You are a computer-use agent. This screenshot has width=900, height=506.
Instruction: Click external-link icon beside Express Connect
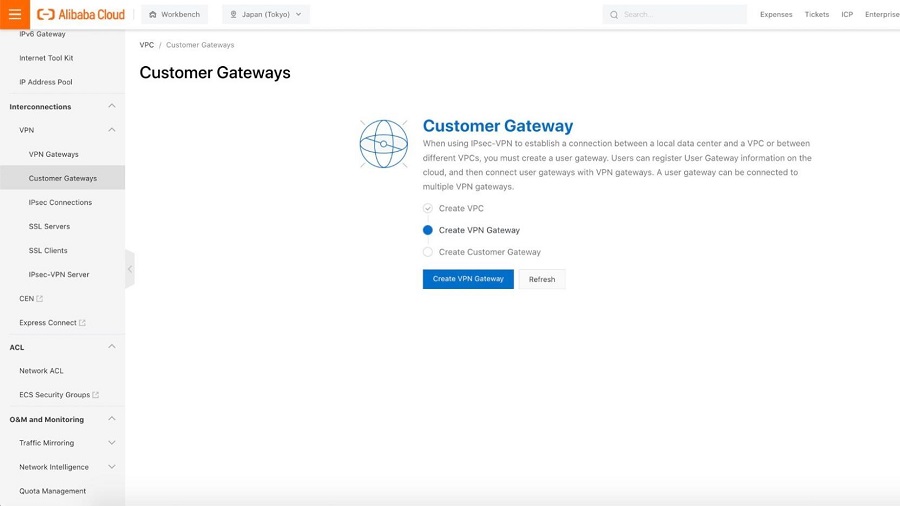(82, 323)
